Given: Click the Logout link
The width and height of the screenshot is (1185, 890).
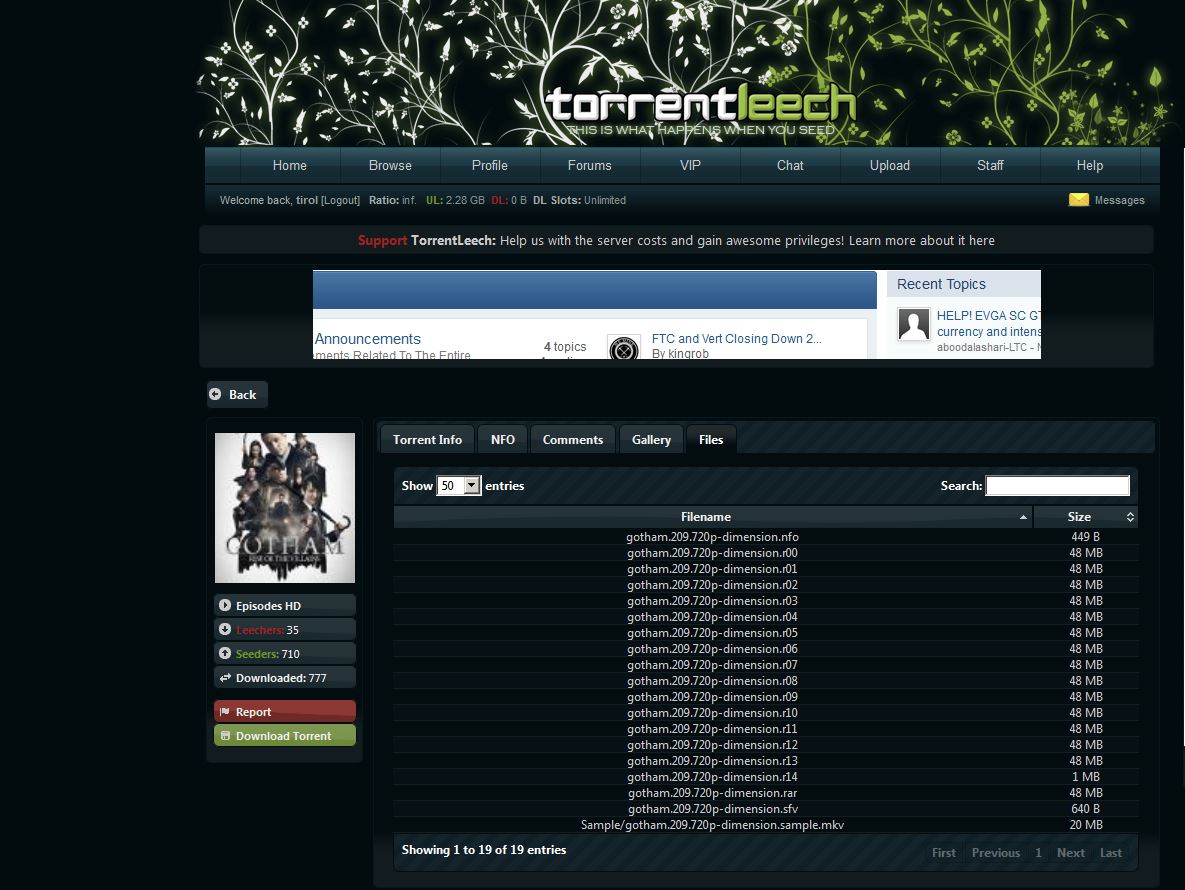Looking at the screenshot, I should [x=340, y=200].
